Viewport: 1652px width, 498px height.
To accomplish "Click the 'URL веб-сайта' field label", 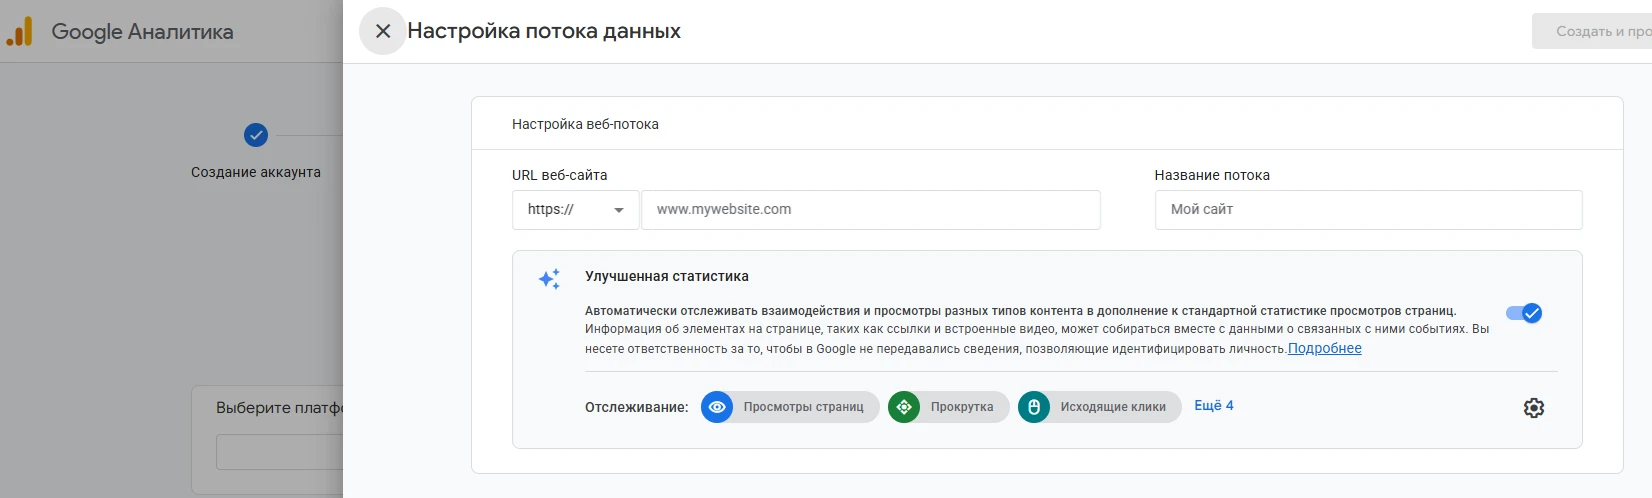I will (559, 175).
